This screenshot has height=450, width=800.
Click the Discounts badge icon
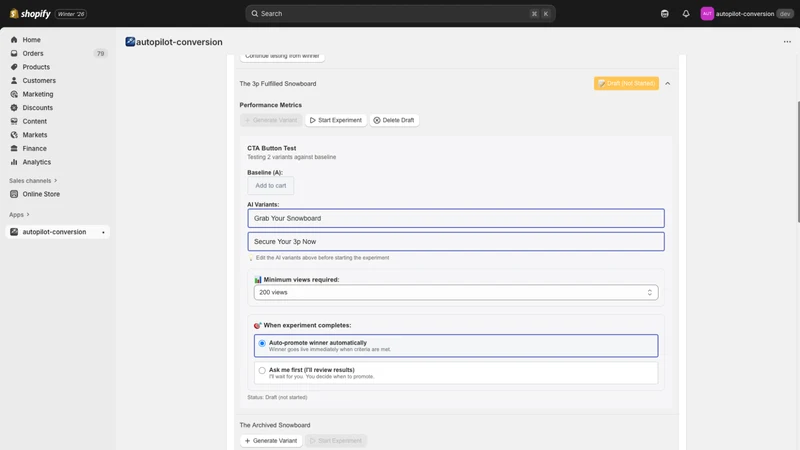(14, 108)
